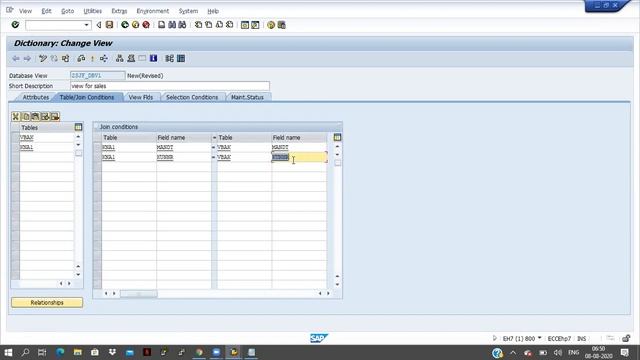Image resolution: width=640 pixels, height=360 pixels.
Task: Click the Tables list configuration icon
Action: click(x=78, y=127)
